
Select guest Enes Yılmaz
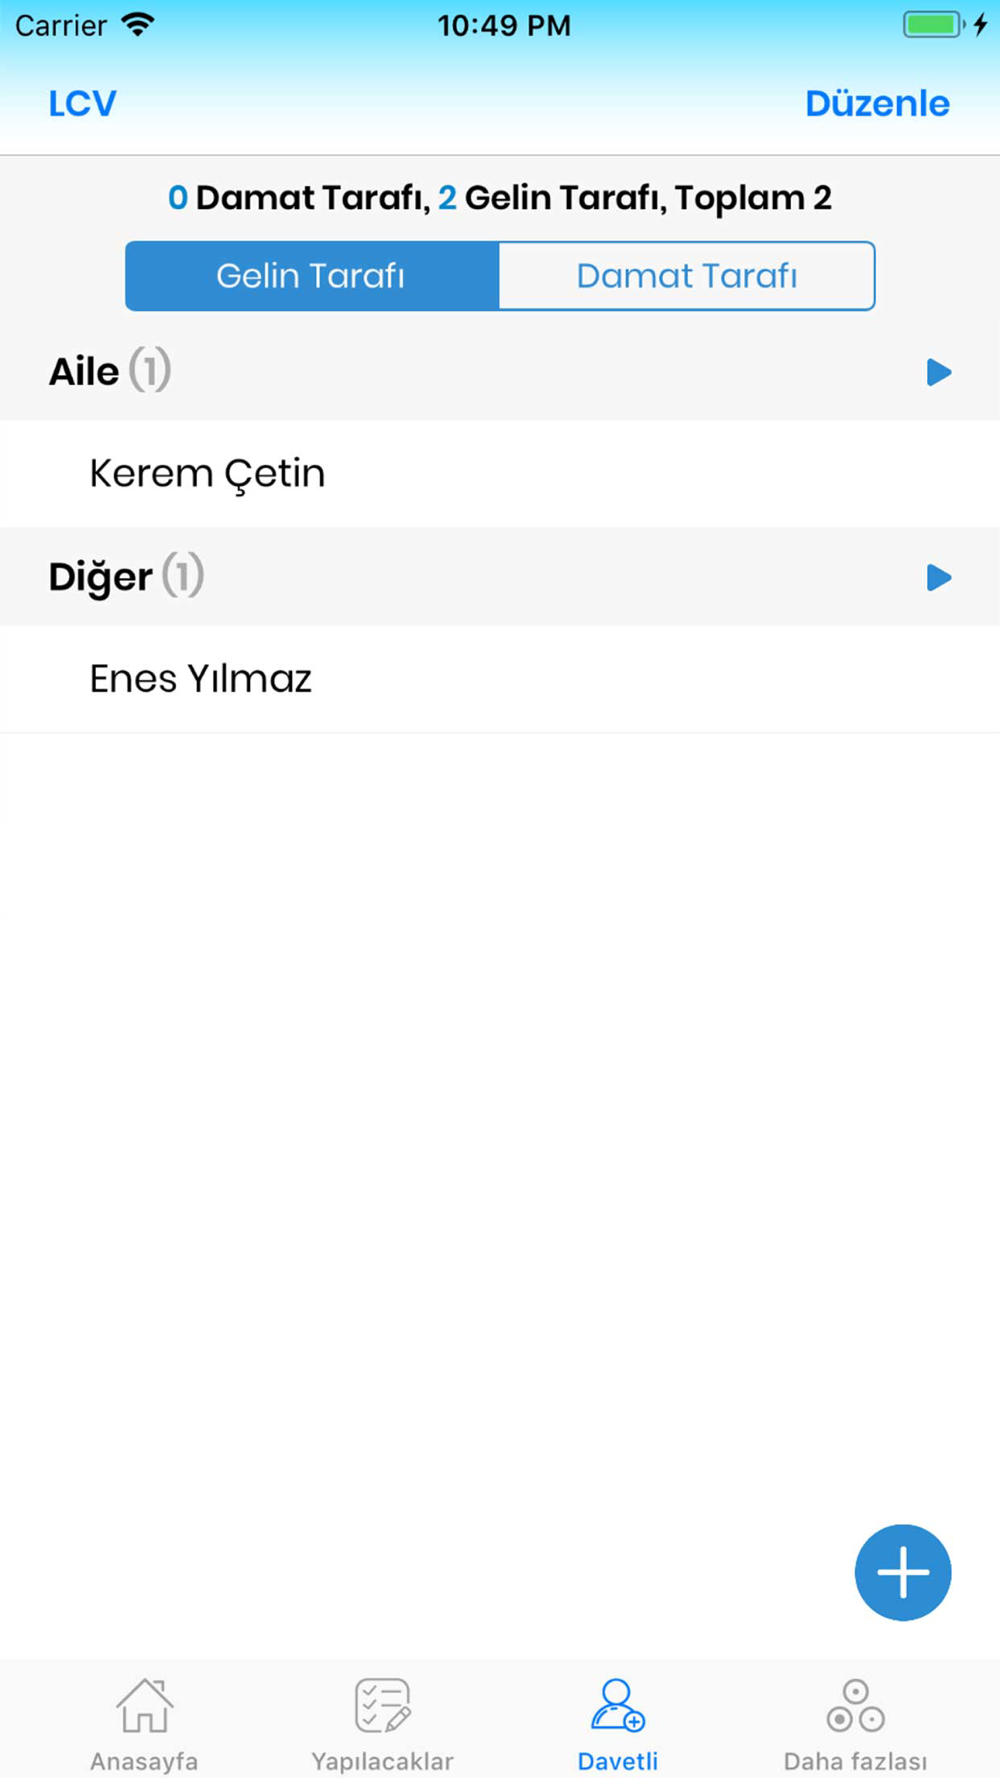(x=500, y=679)
